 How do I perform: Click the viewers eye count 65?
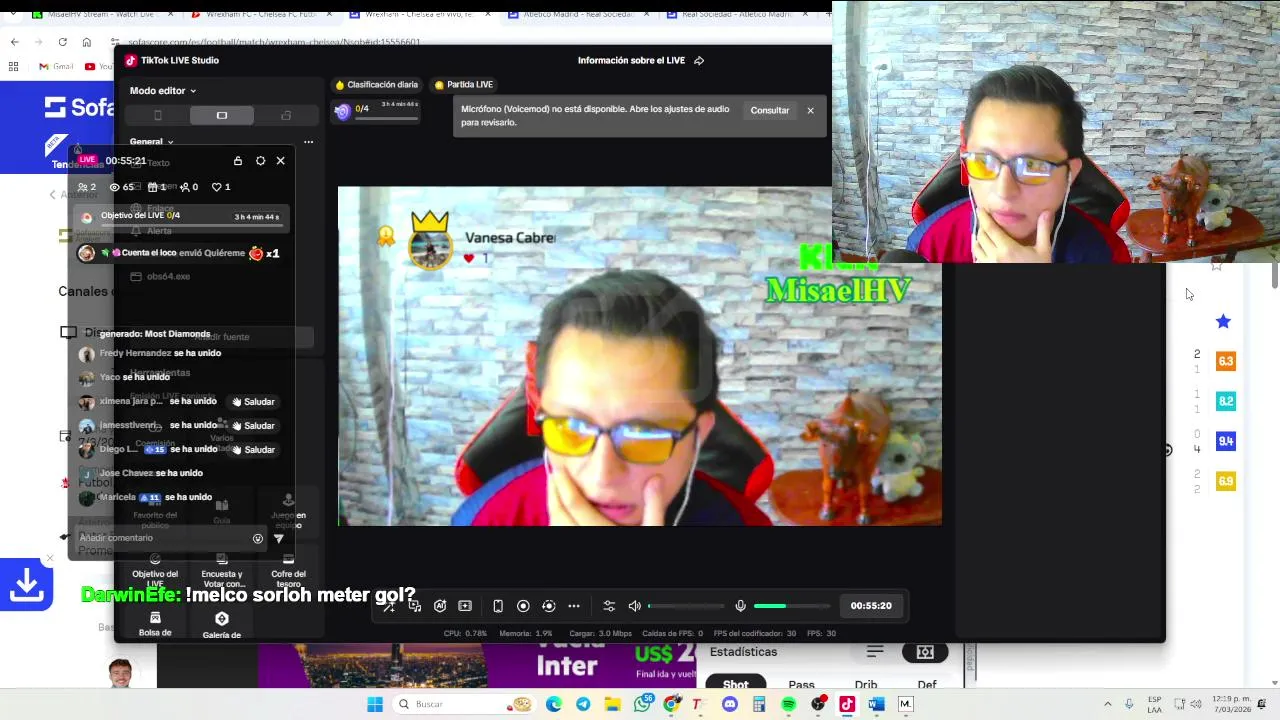121,187
